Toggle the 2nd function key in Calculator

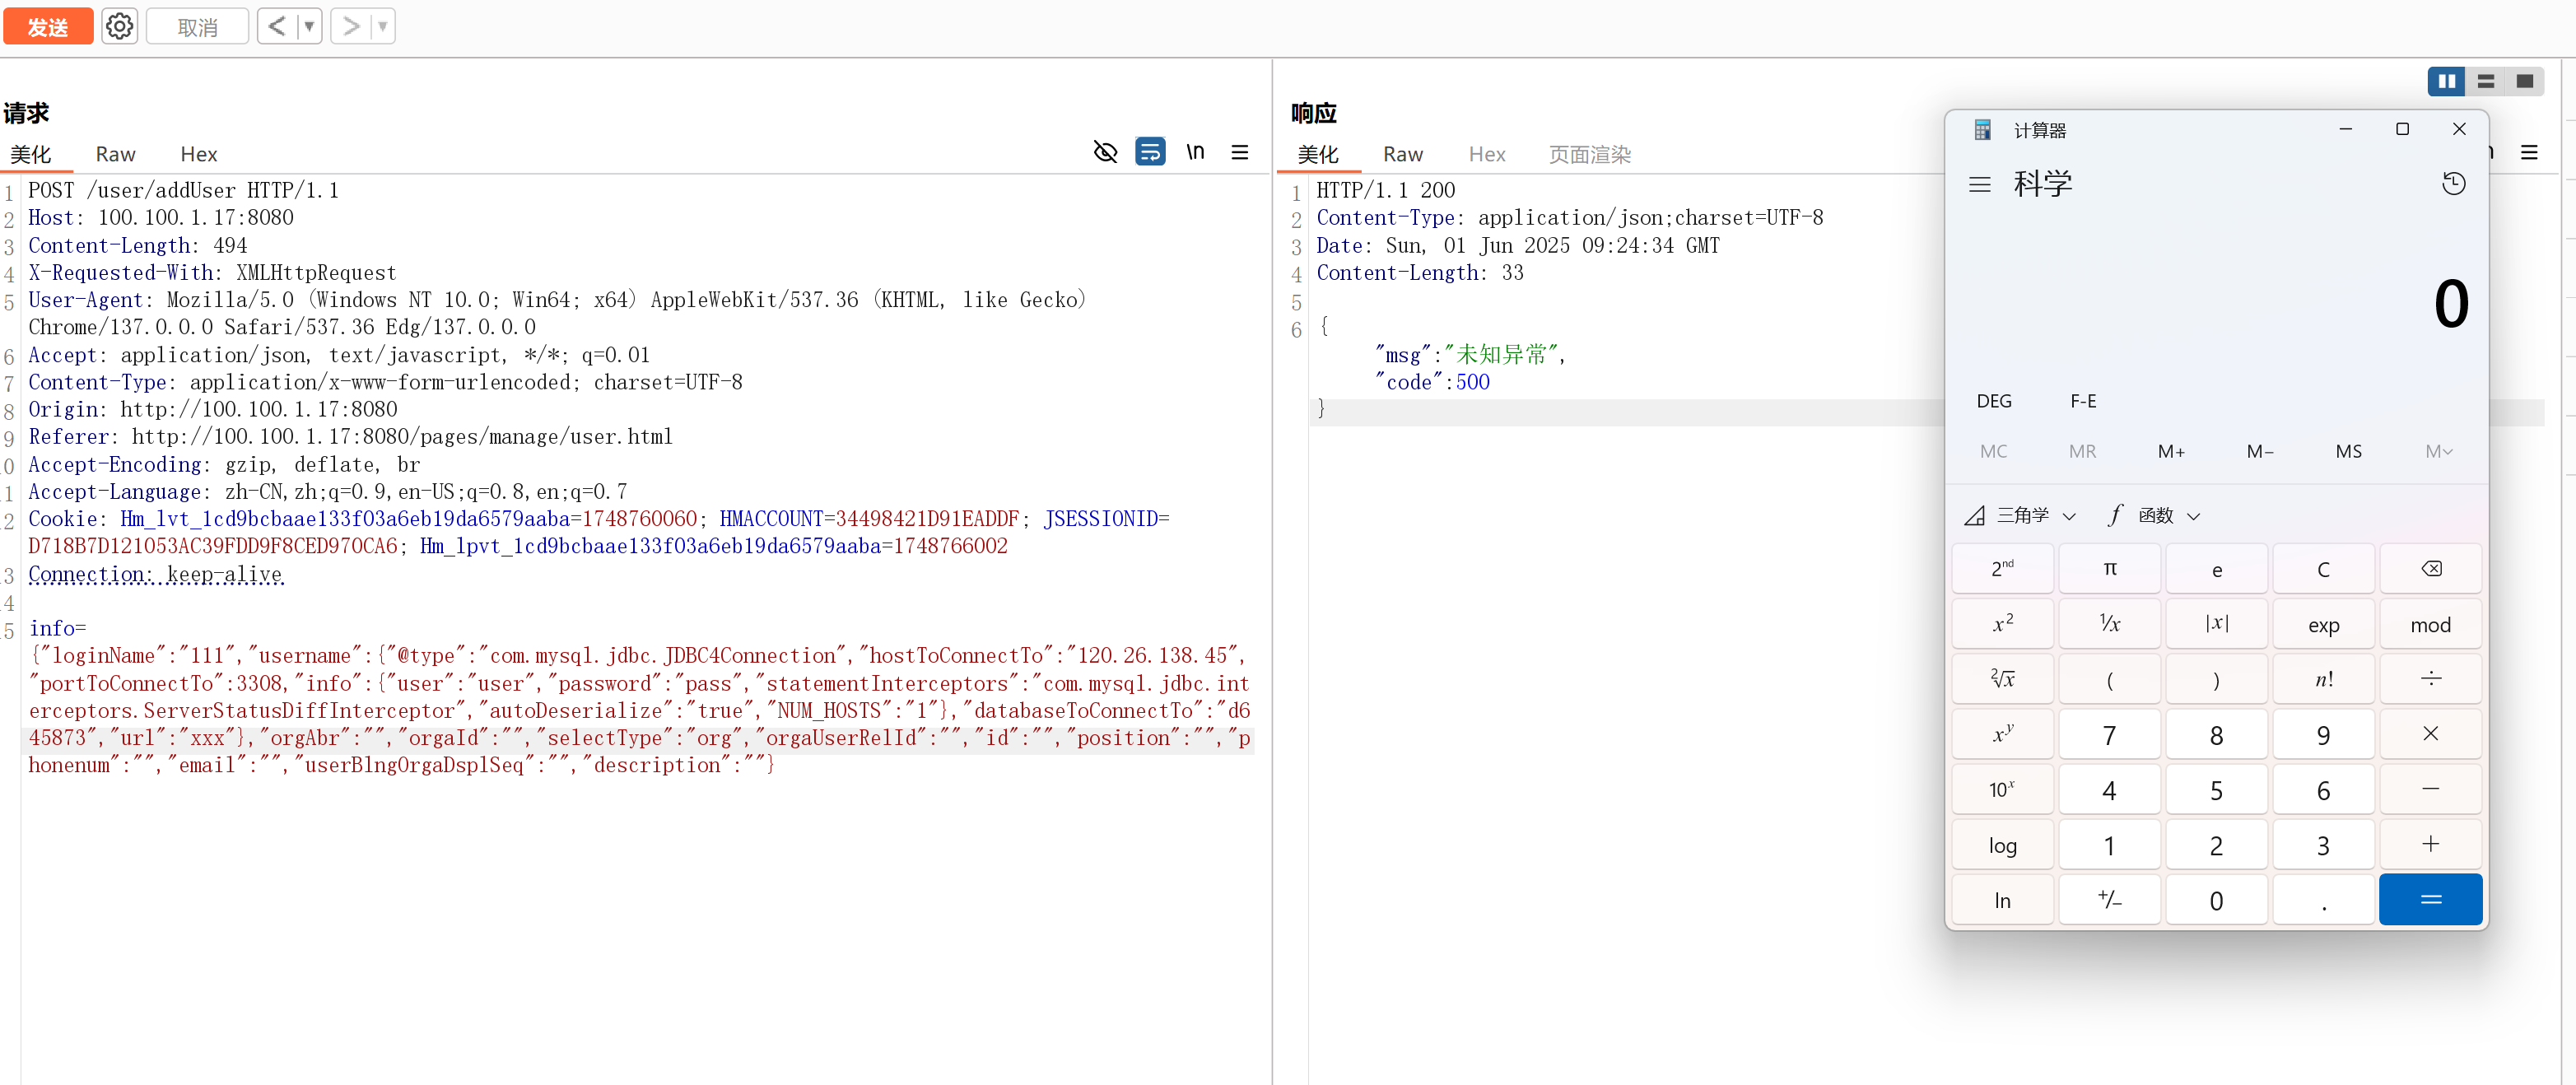pyautogui.click(x=2002, y=568)
